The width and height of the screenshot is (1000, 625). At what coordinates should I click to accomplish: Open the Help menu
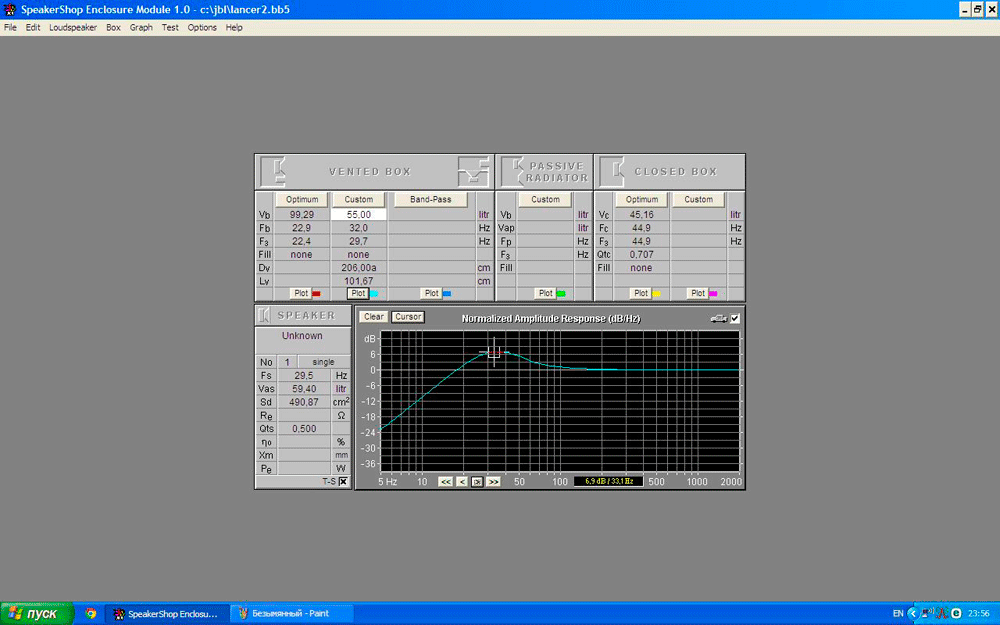point(234,27)
